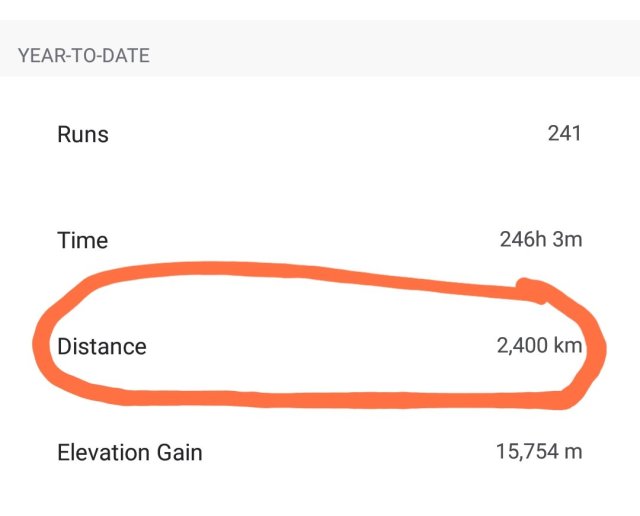The width and height of the screenshot is (640, 516).
Task: Select the Runs row label
Action: point(83,134)
